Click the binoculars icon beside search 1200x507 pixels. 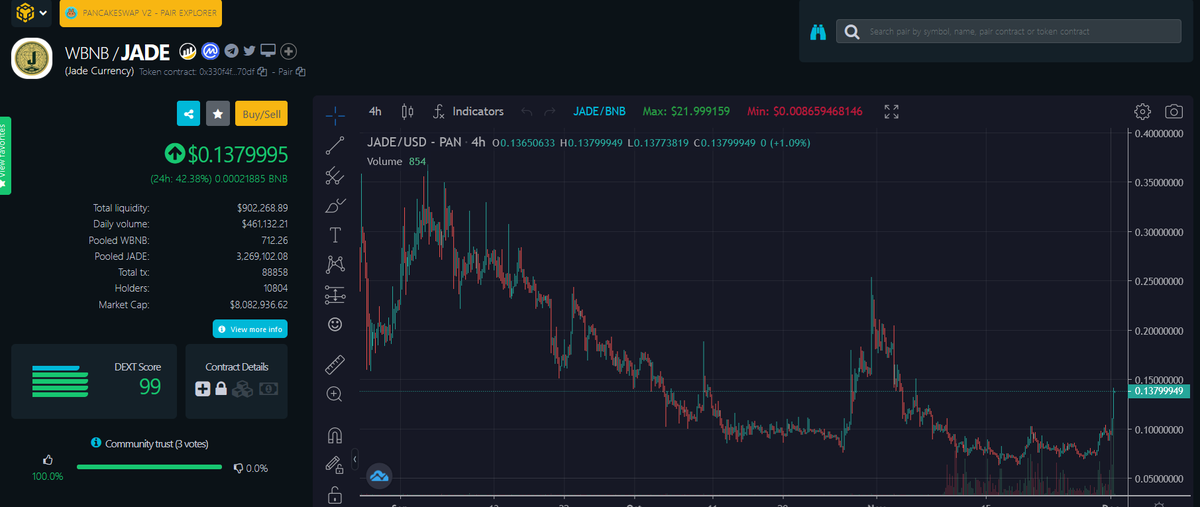818,32
